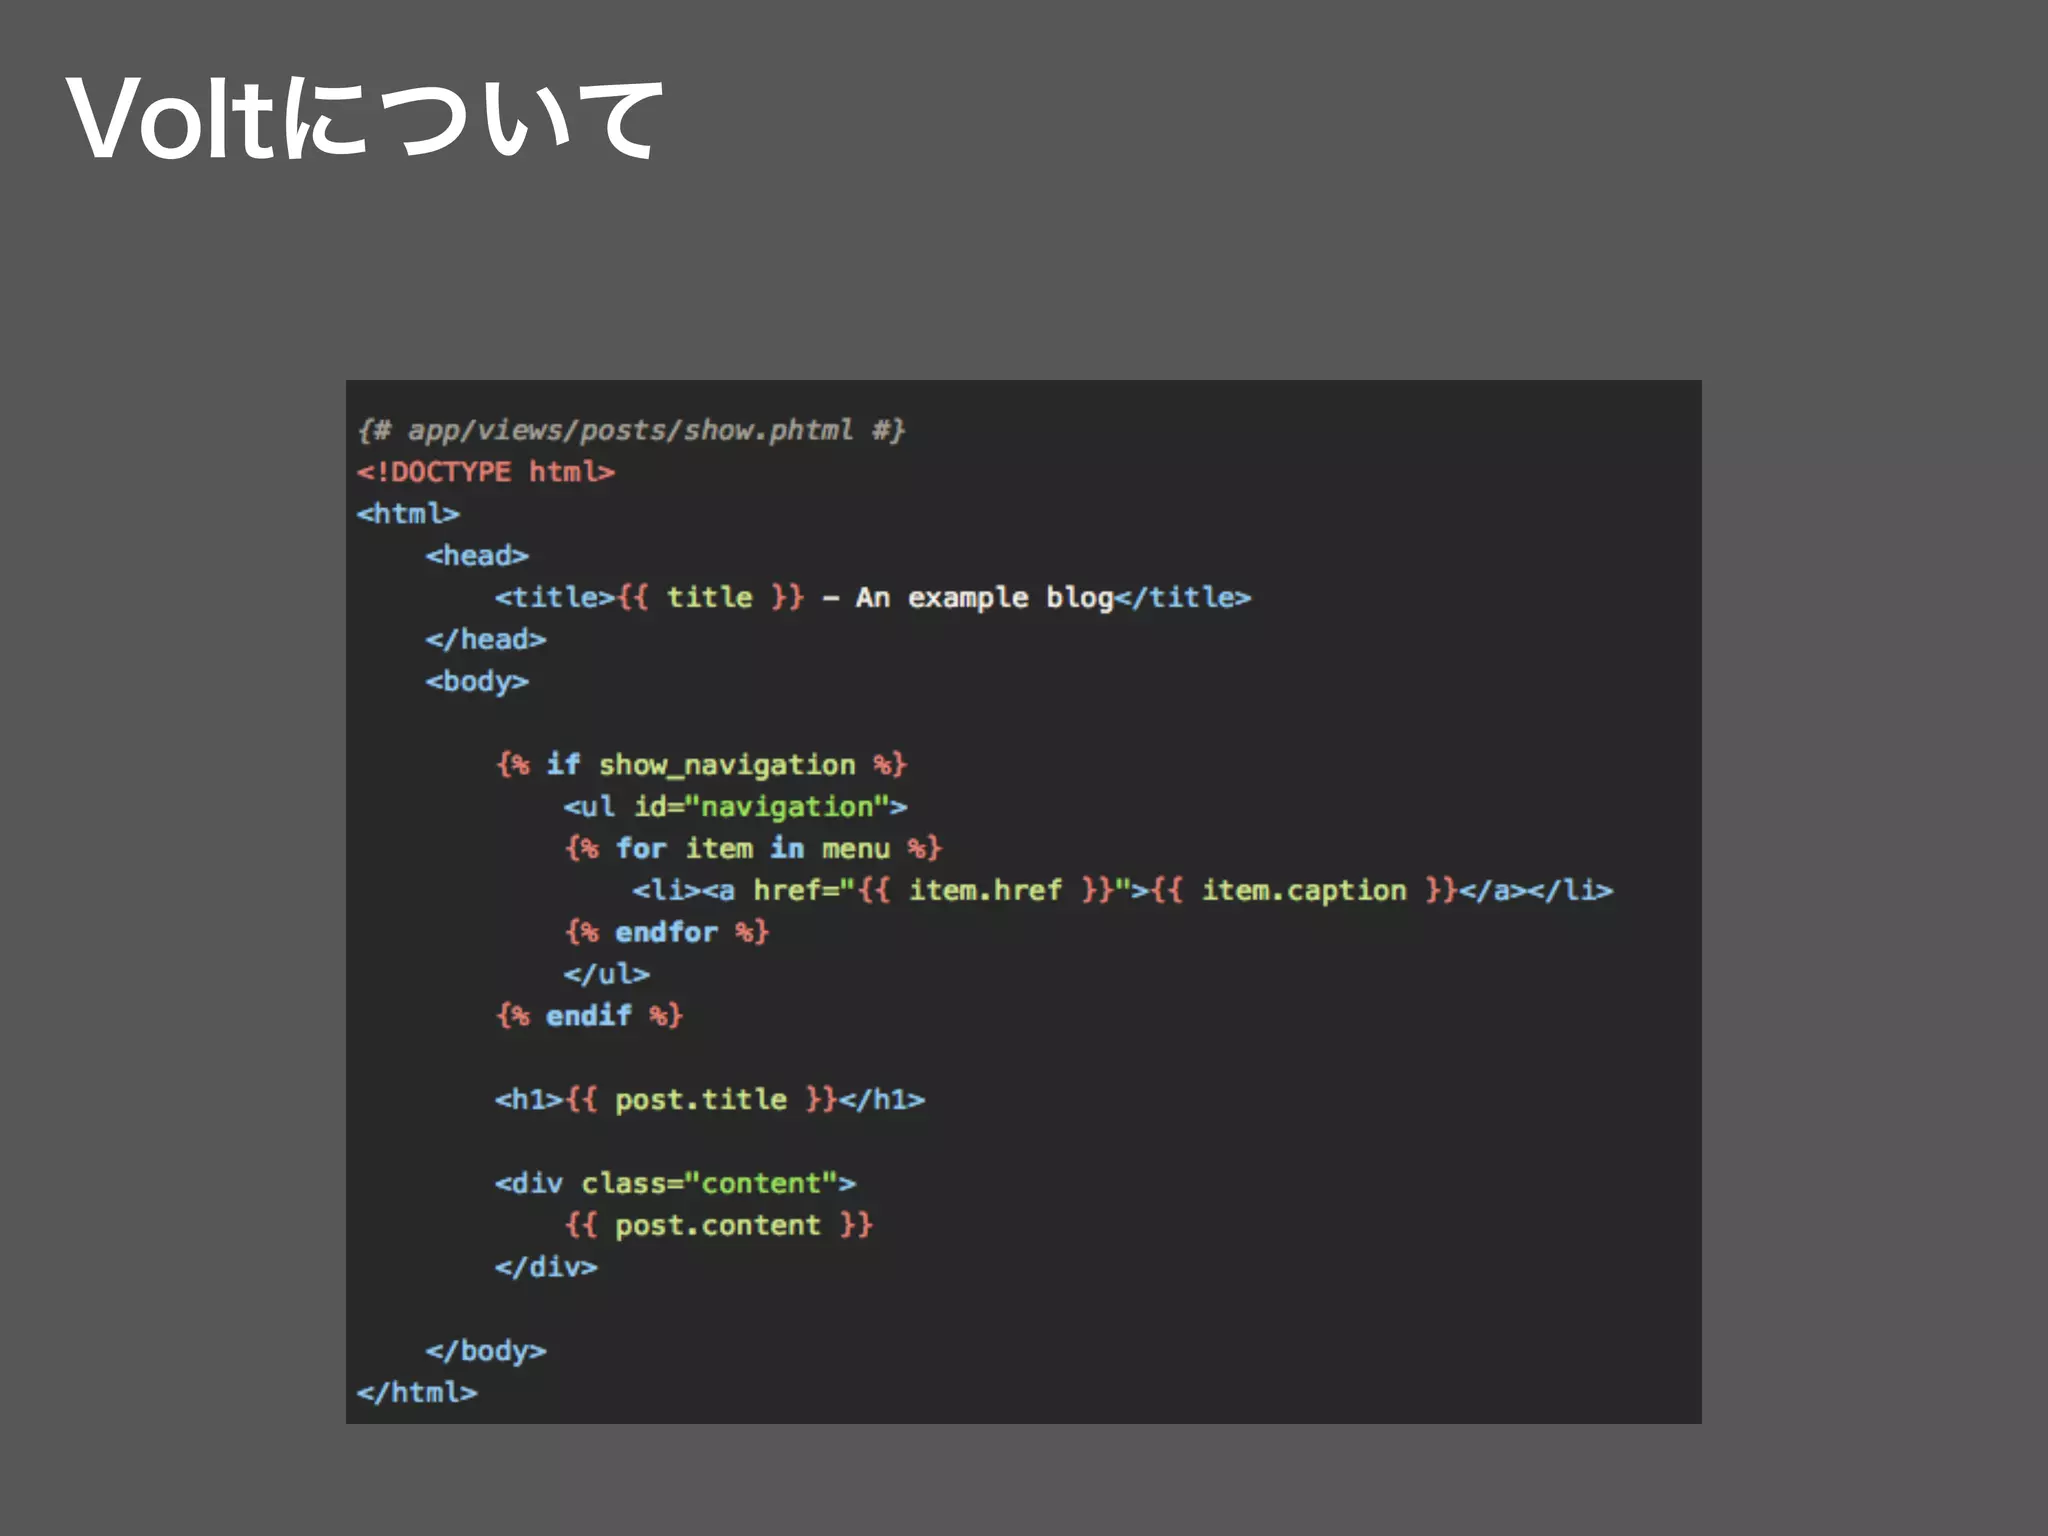The image size is (2048, 1536).
Task: Click the <!DOCTYPE html> line
Action: pyautogui.click(x=486, y=472)
